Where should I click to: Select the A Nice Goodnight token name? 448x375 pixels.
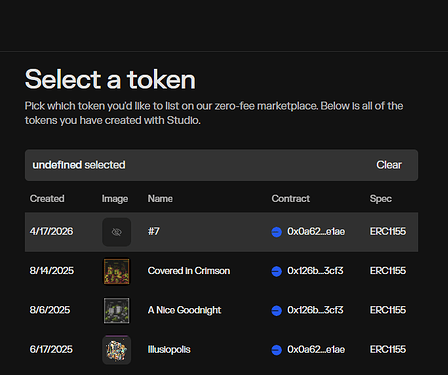[184, 310]
